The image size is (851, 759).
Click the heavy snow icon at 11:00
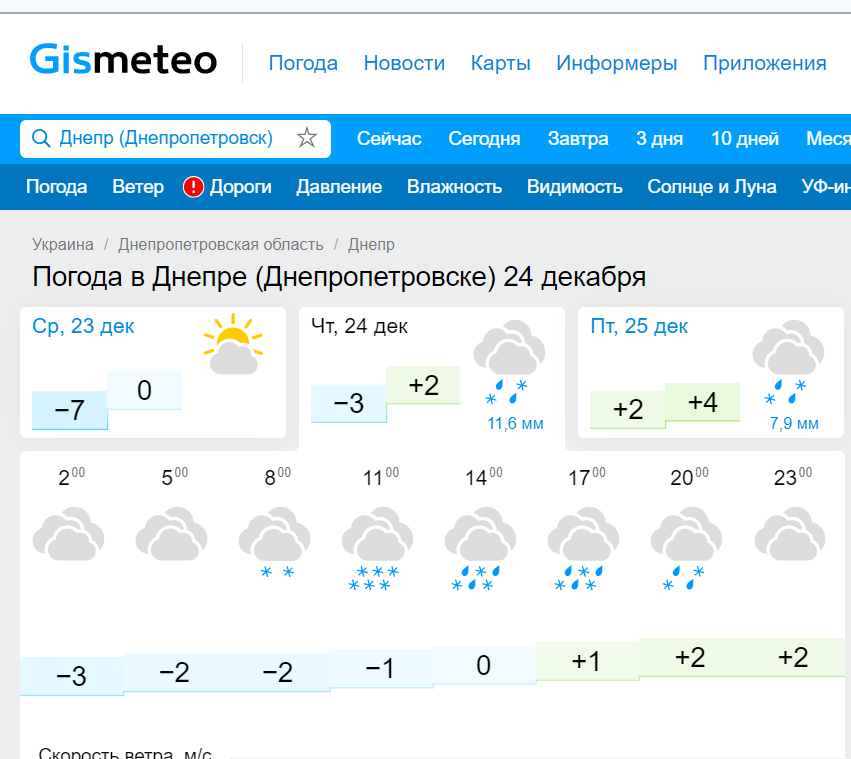377,549
